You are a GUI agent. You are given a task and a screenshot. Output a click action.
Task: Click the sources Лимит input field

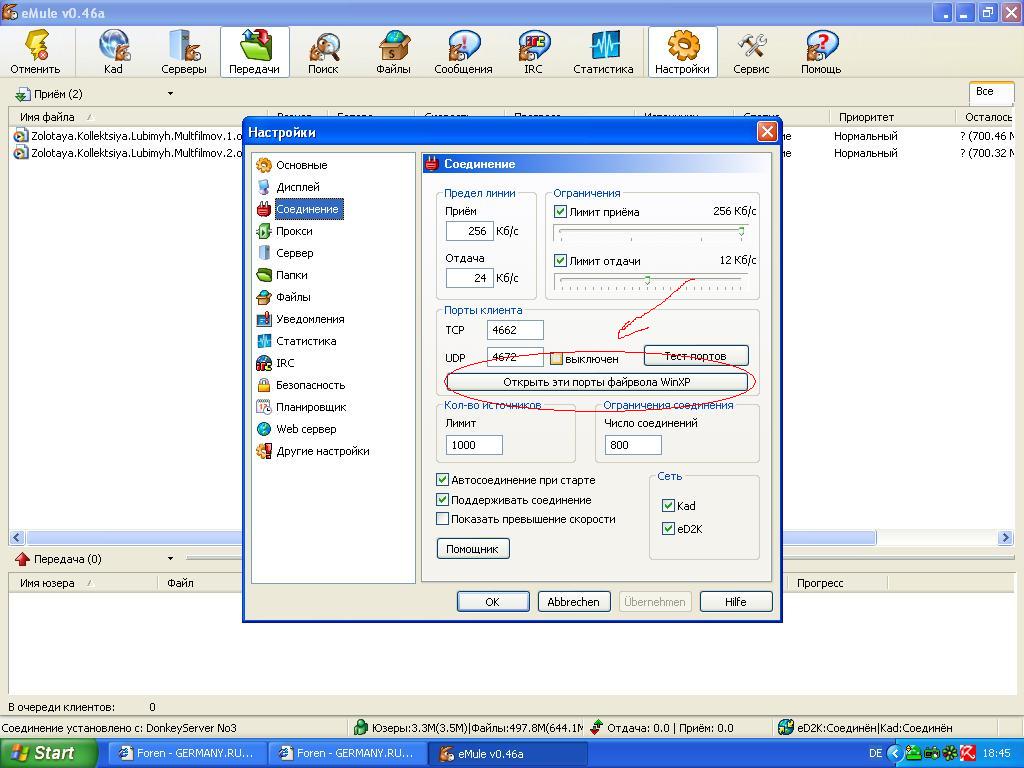tap(474, 445)
